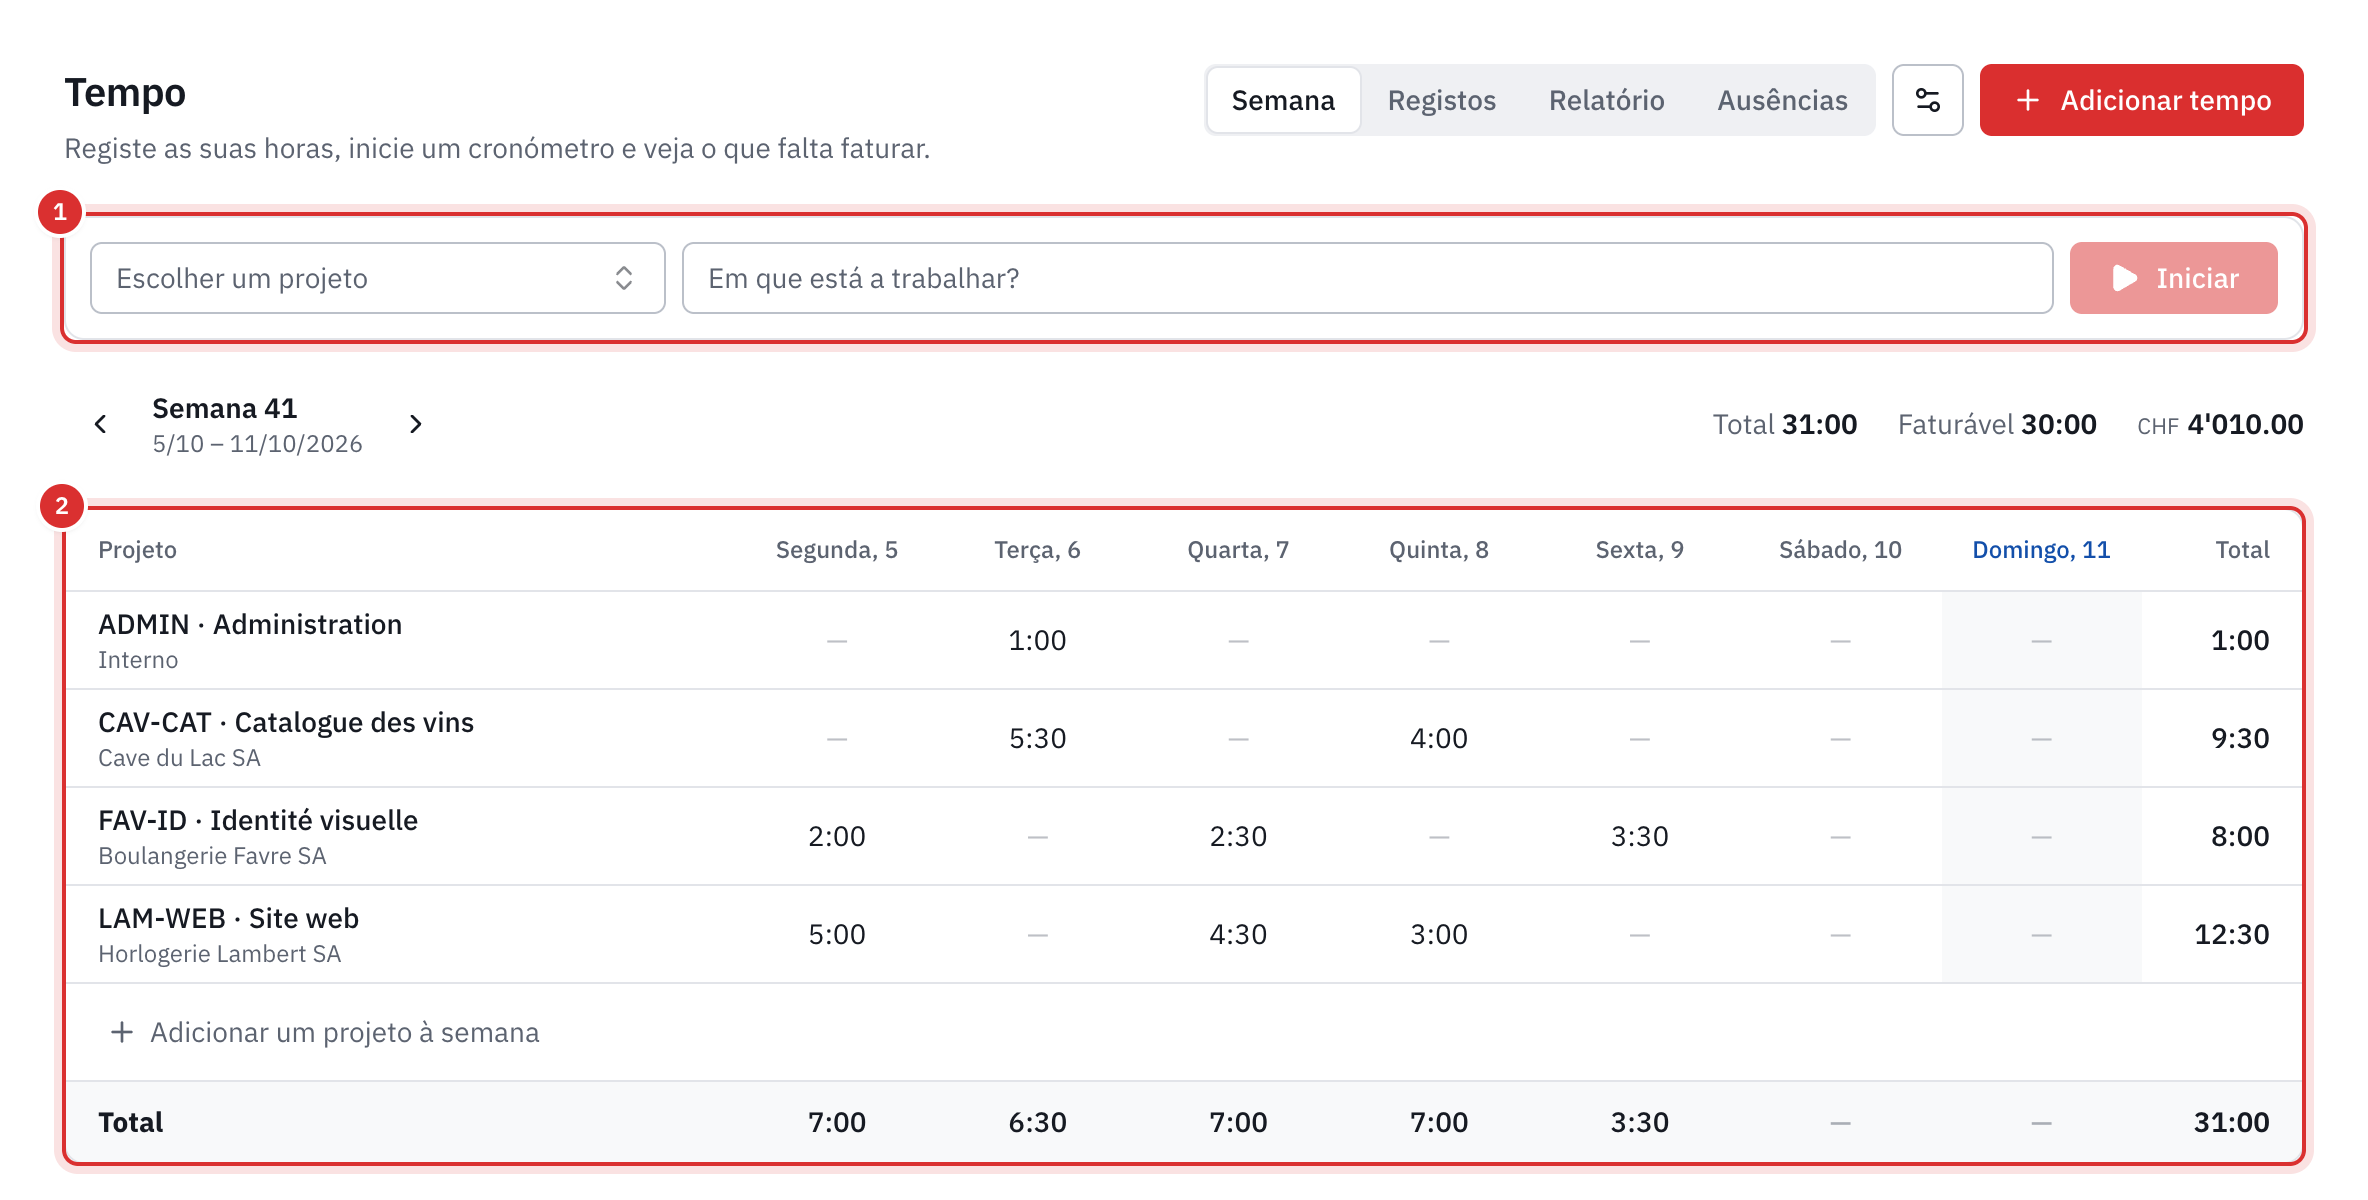Click the Domingo, 11 column header
The height and width of the screenshot is (1200, 2368).
(x=2041, y=550)
